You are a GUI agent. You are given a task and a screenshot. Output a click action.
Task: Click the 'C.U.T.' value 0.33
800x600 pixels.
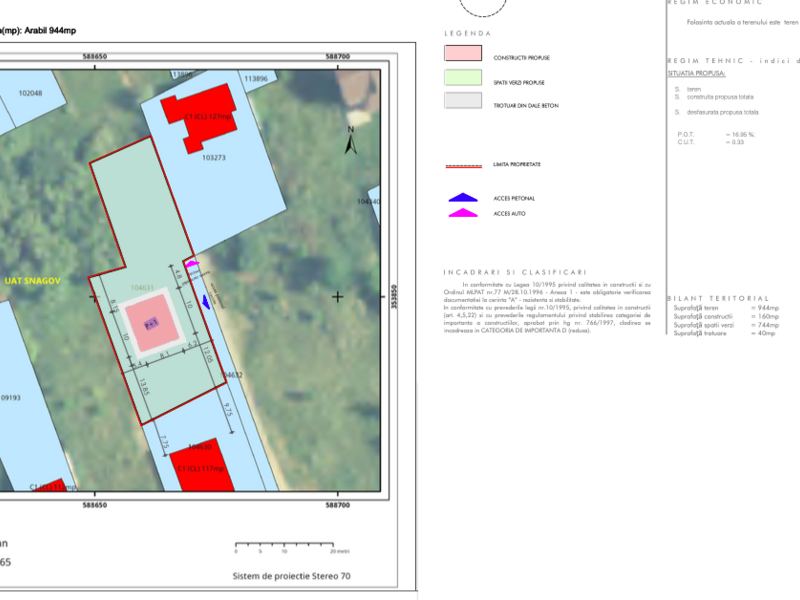click(735, 142)
